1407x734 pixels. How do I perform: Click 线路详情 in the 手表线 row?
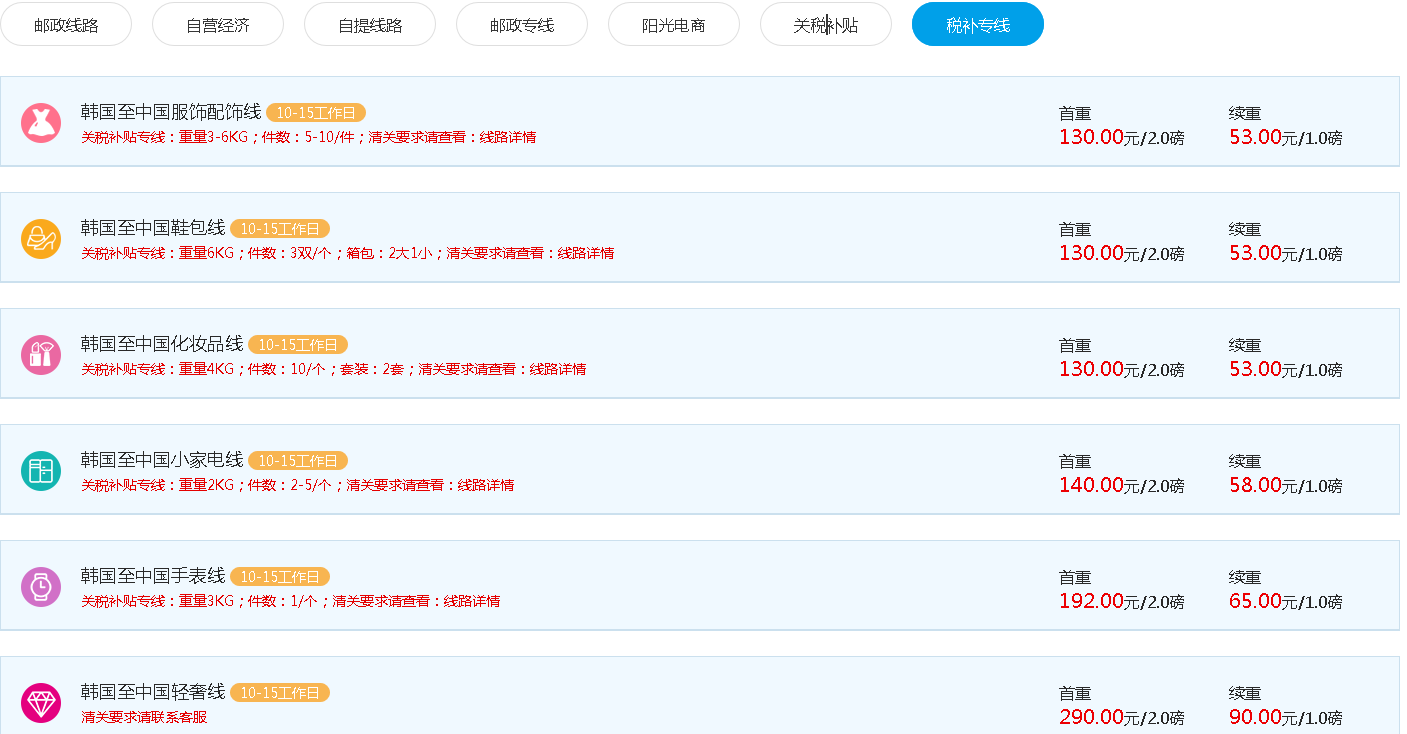[472, 601]
